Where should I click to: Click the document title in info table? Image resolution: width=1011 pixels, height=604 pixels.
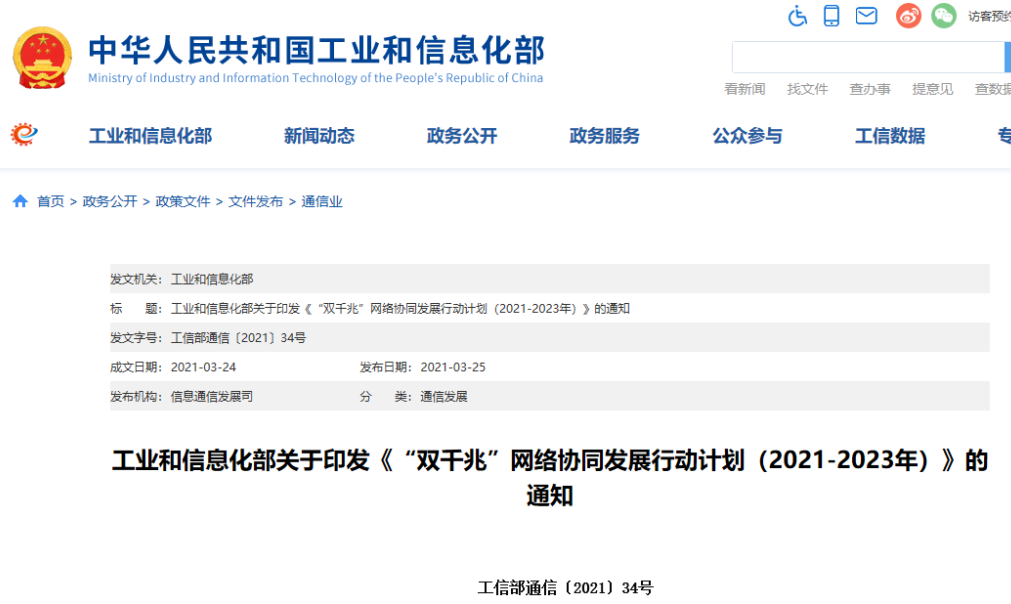coord(400,309)
